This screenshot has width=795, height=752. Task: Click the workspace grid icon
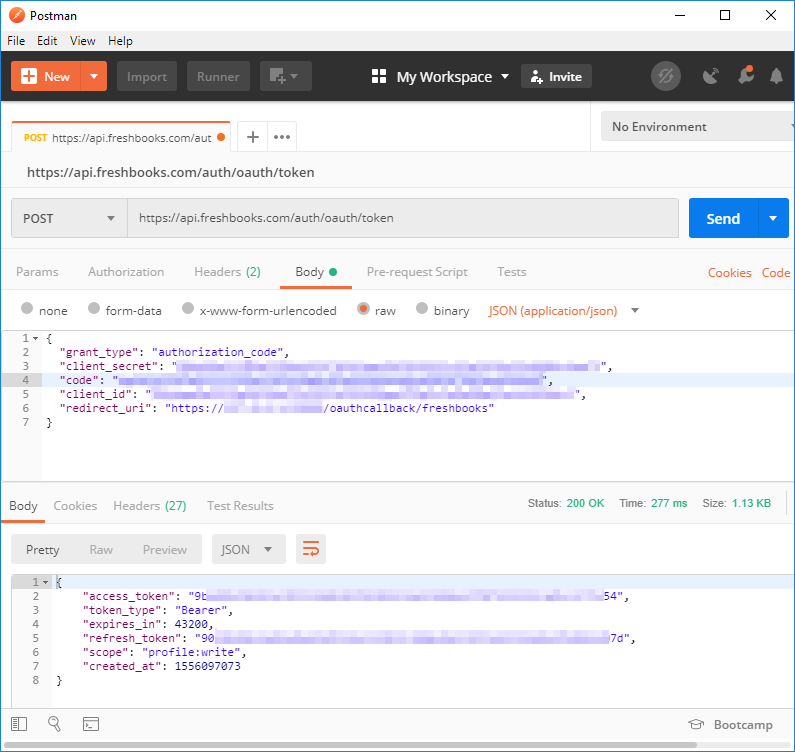click(x=379, y=76)
